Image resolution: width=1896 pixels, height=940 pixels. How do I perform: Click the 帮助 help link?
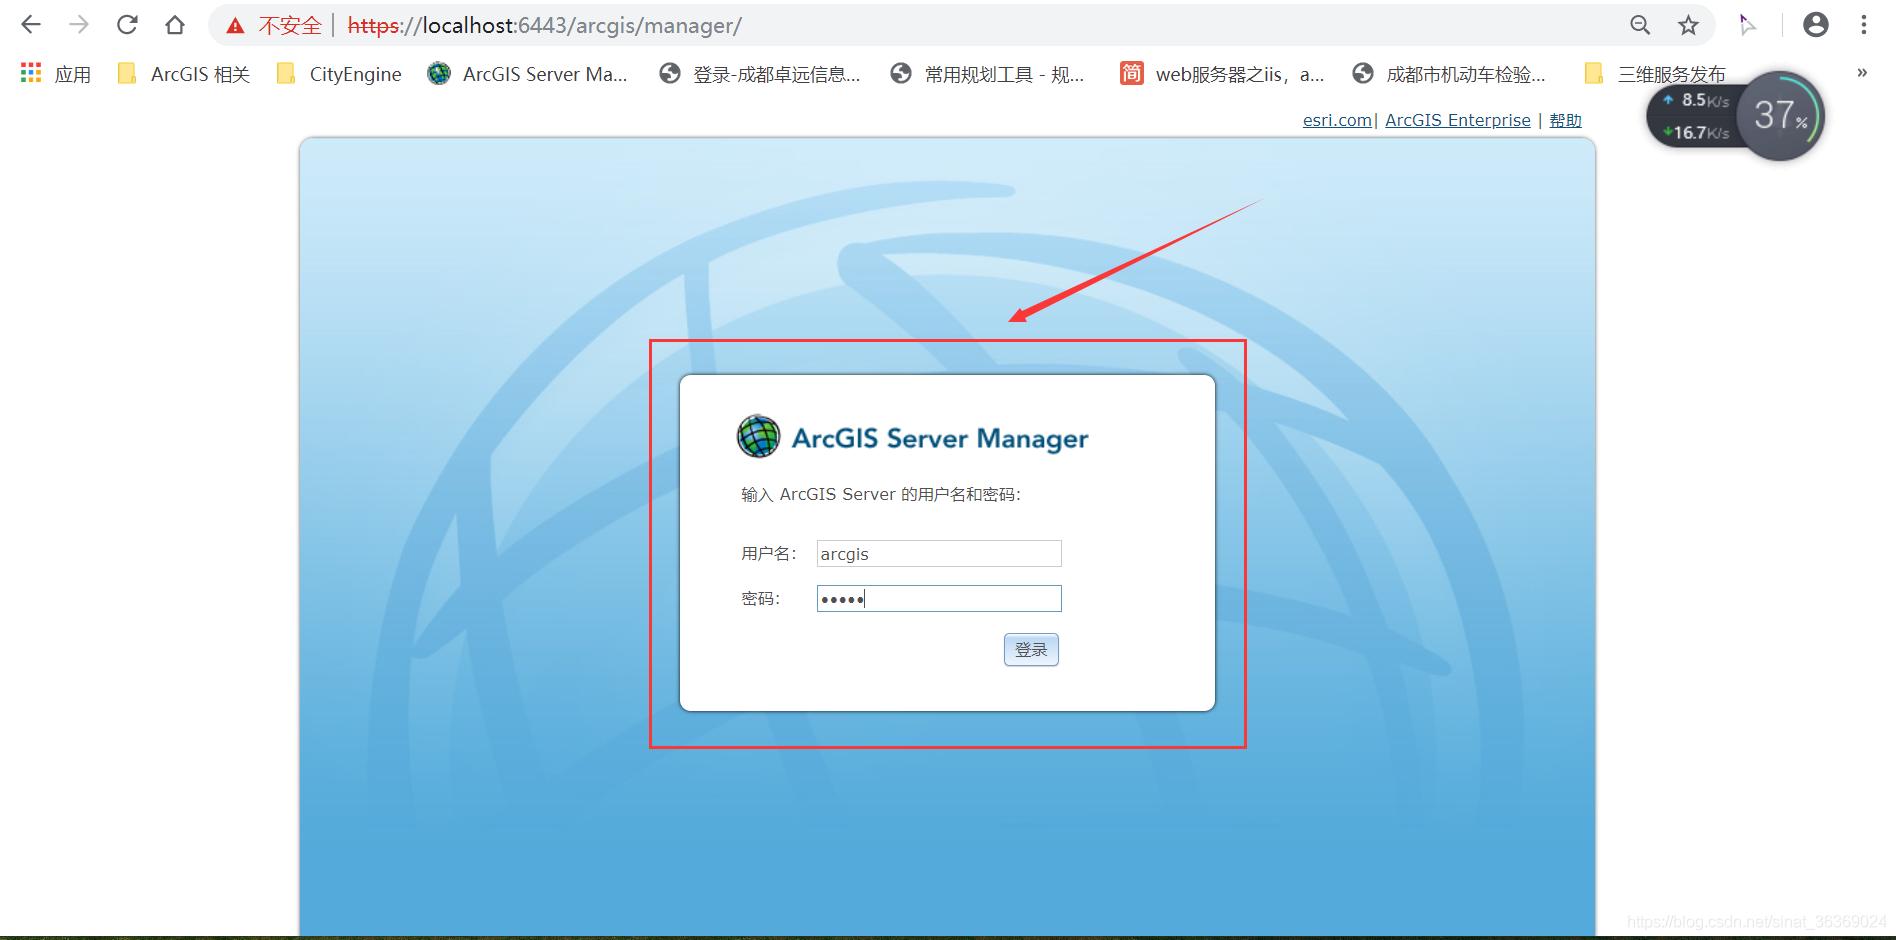point(1565,120)
